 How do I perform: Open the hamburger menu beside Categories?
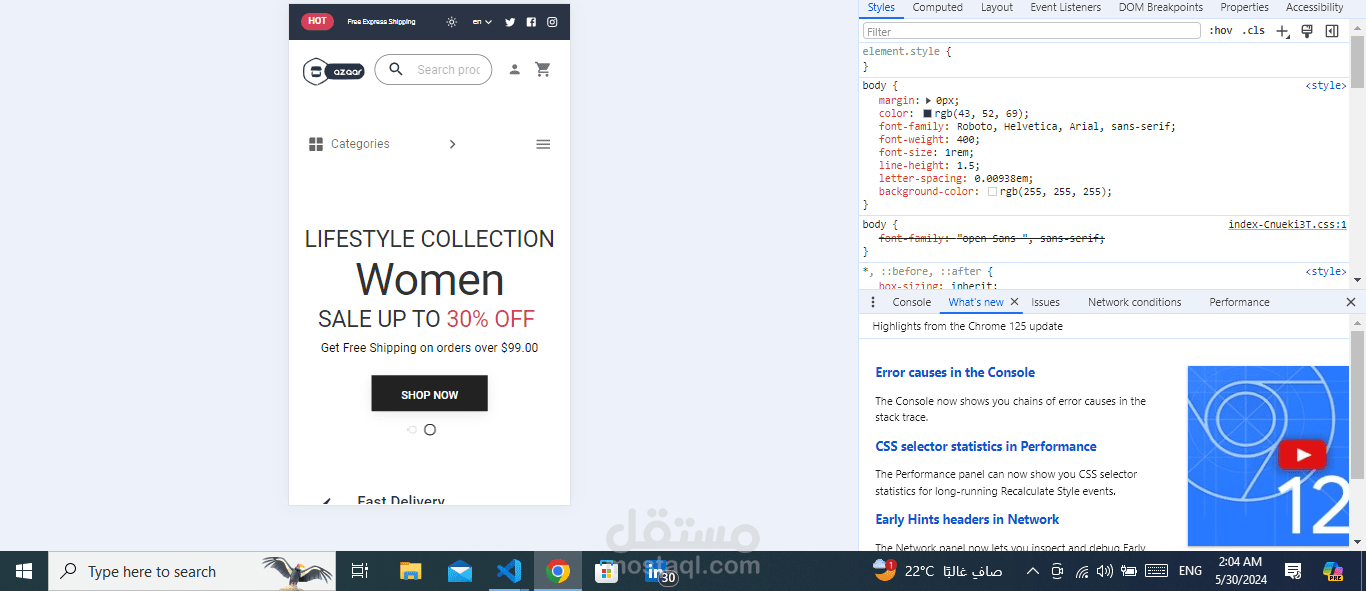(543, 144)
